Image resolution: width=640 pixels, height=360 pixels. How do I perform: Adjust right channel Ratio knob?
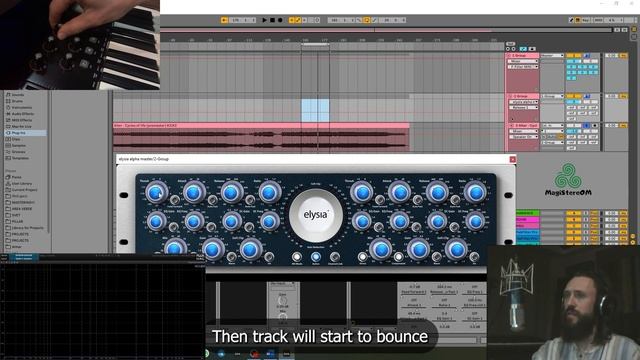coord(475,193)
